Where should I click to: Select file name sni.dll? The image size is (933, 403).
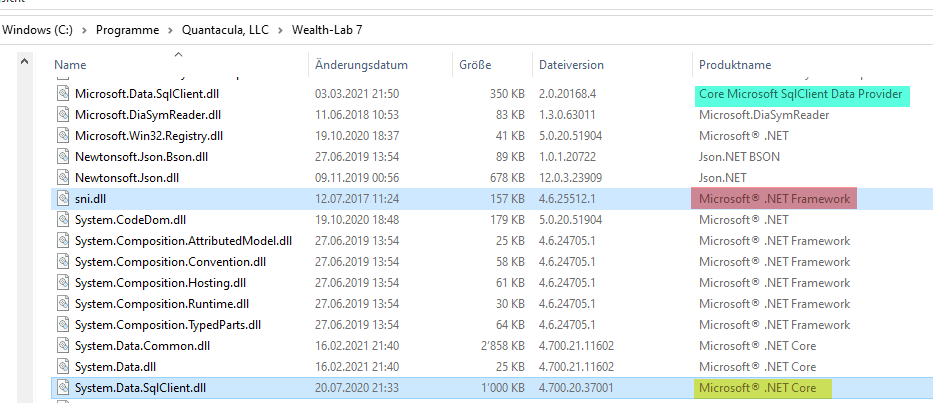tap(90, 199)
